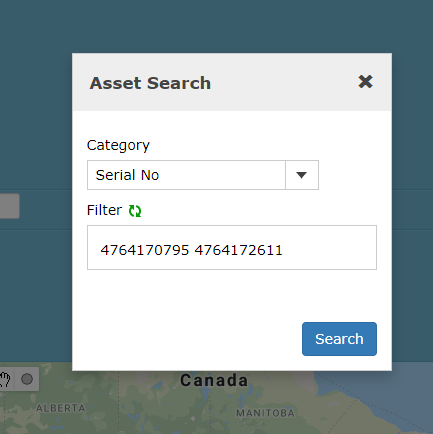The width and height of the screenshot is (433, 434).
Task: Click the Manitoba label on map
Action: pyautogui.click(x=265, y=413)
